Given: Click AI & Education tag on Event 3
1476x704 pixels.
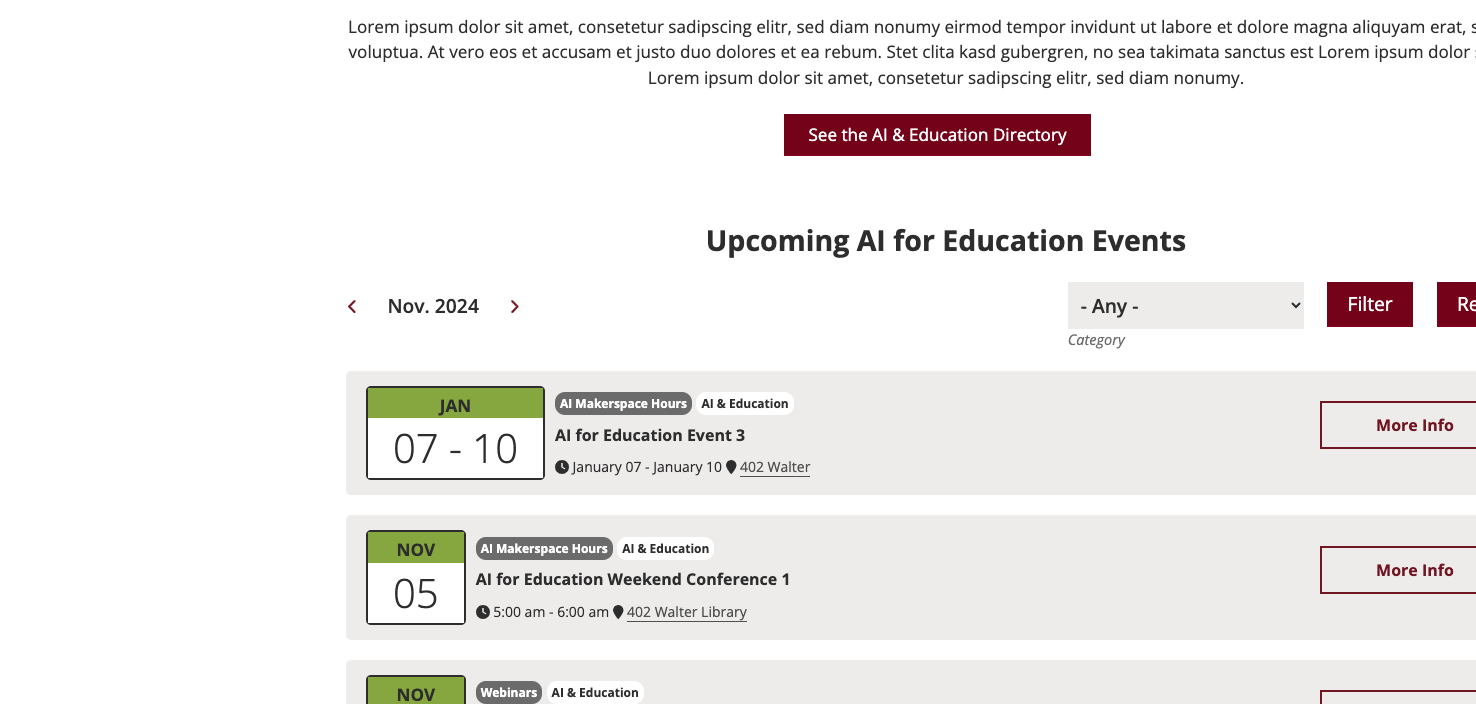Looking at the screenshot, I should coord(745,404).
